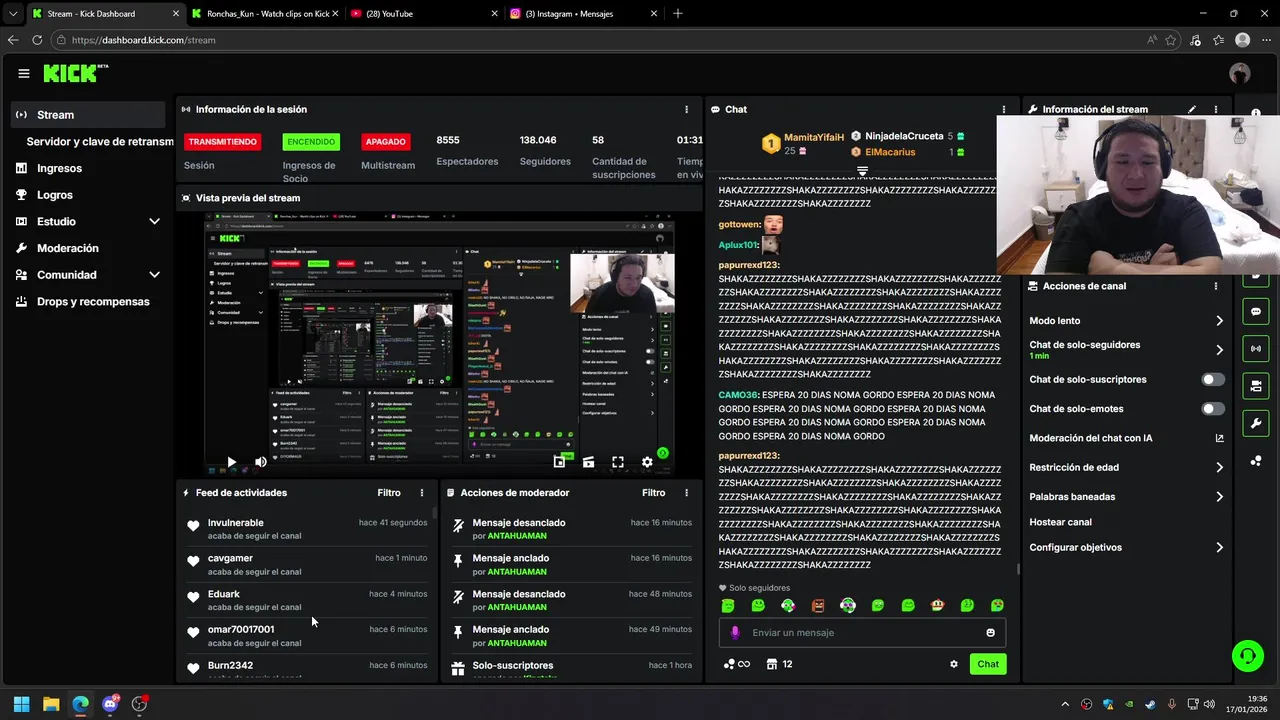The height and width of the screenshot is (720, 1280).
Task: Send message with green Chat button
Action: coord(988,664)
